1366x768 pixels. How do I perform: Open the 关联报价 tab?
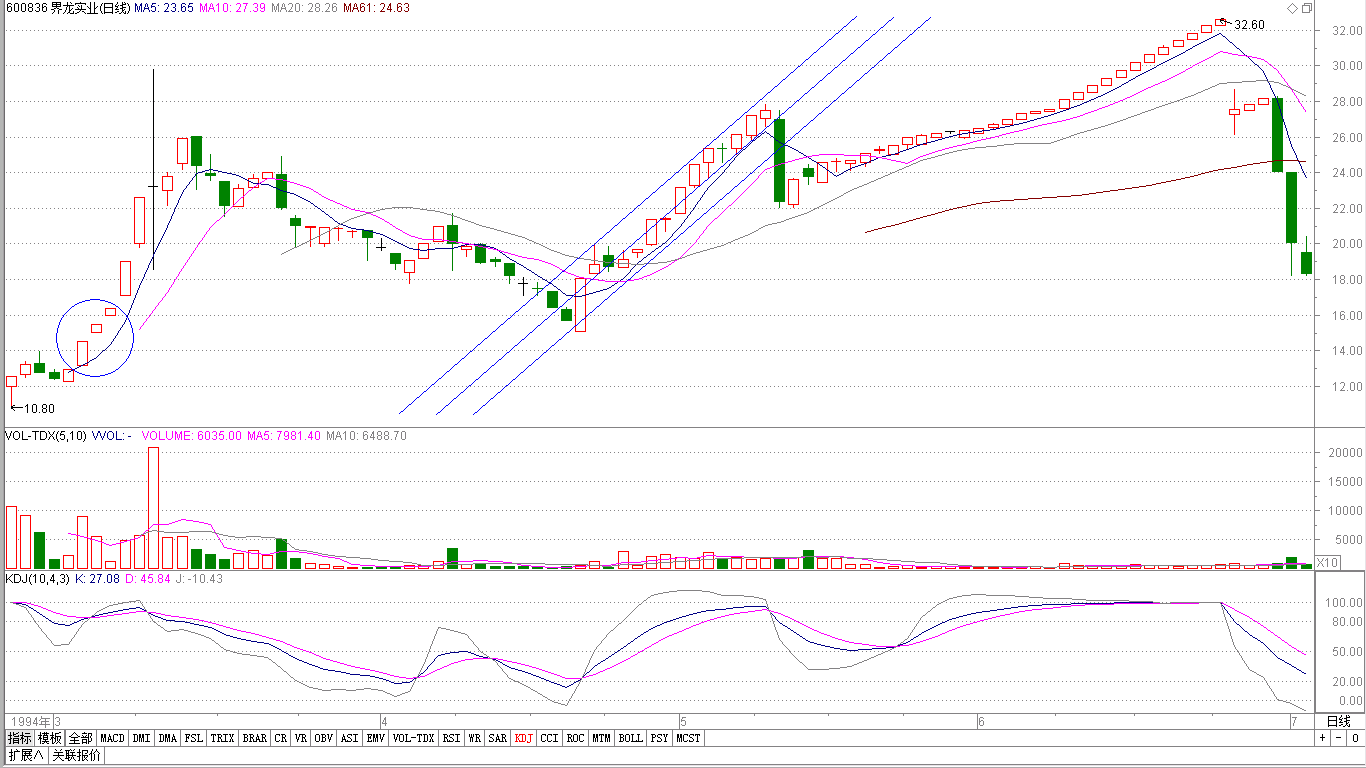click(x=76, y=755)
